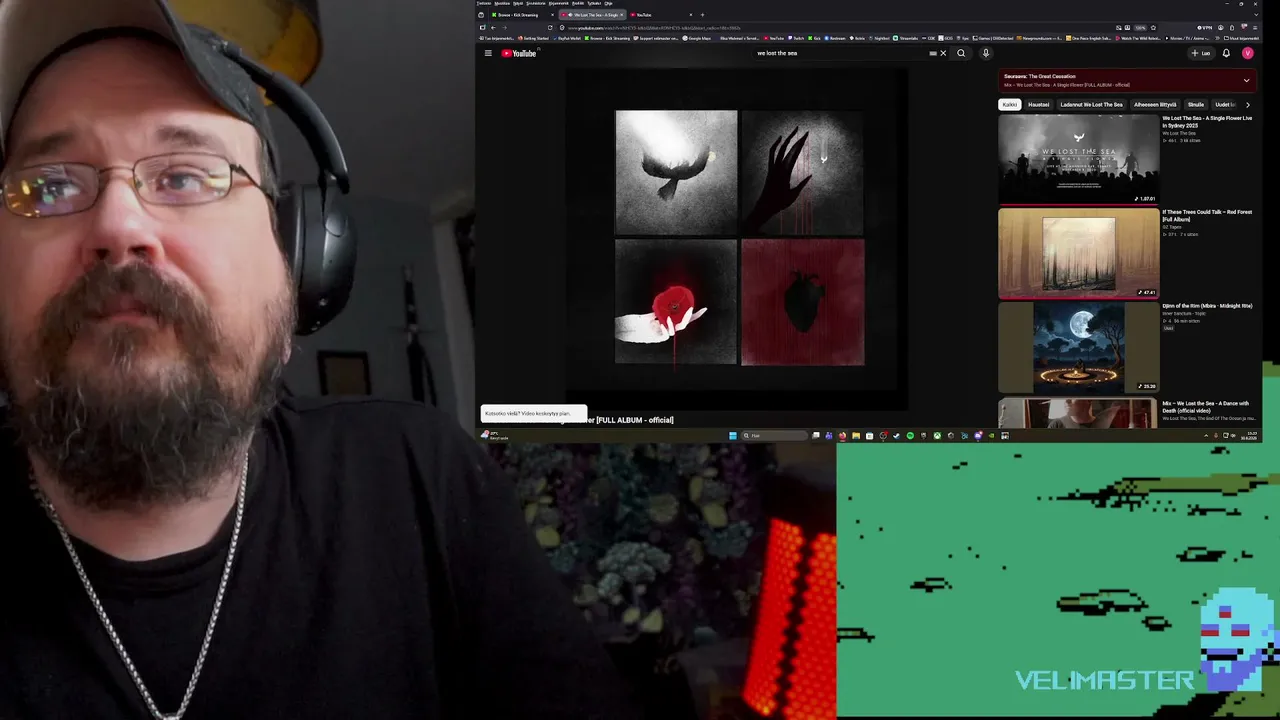Click the Luo create button
Viewport: 1280px width, 720px height.
tap(1201, 53)
